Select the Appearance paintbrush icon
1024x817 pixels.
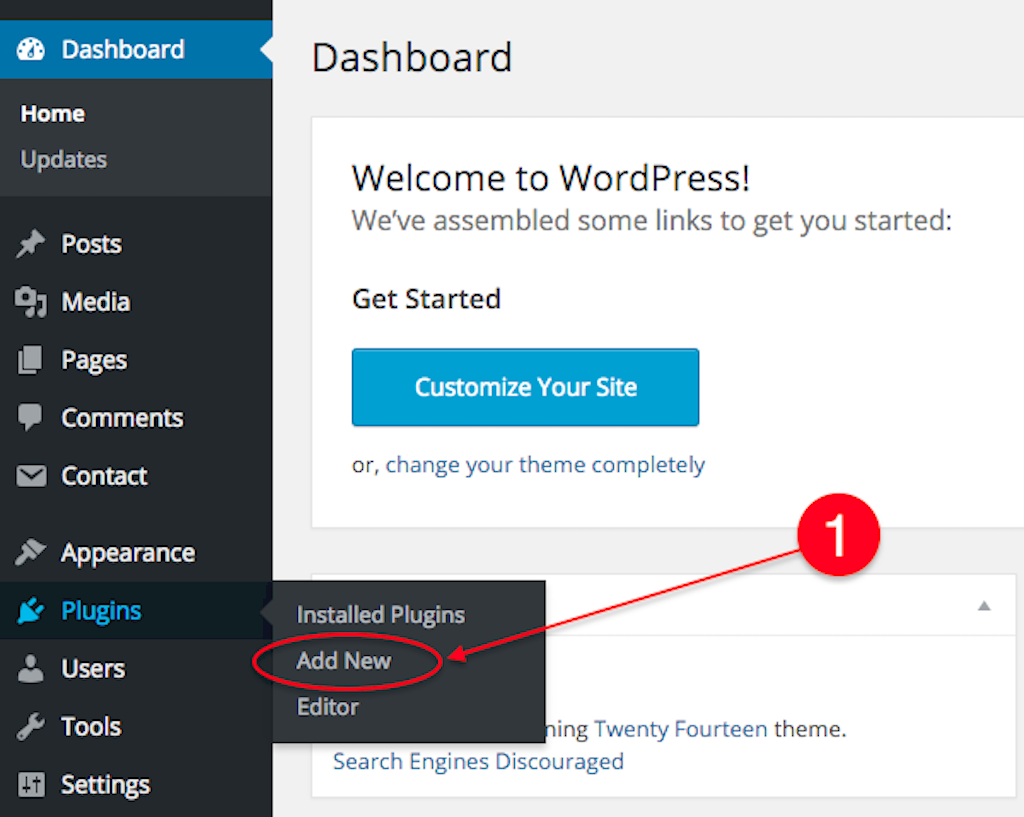pos(31,553)
